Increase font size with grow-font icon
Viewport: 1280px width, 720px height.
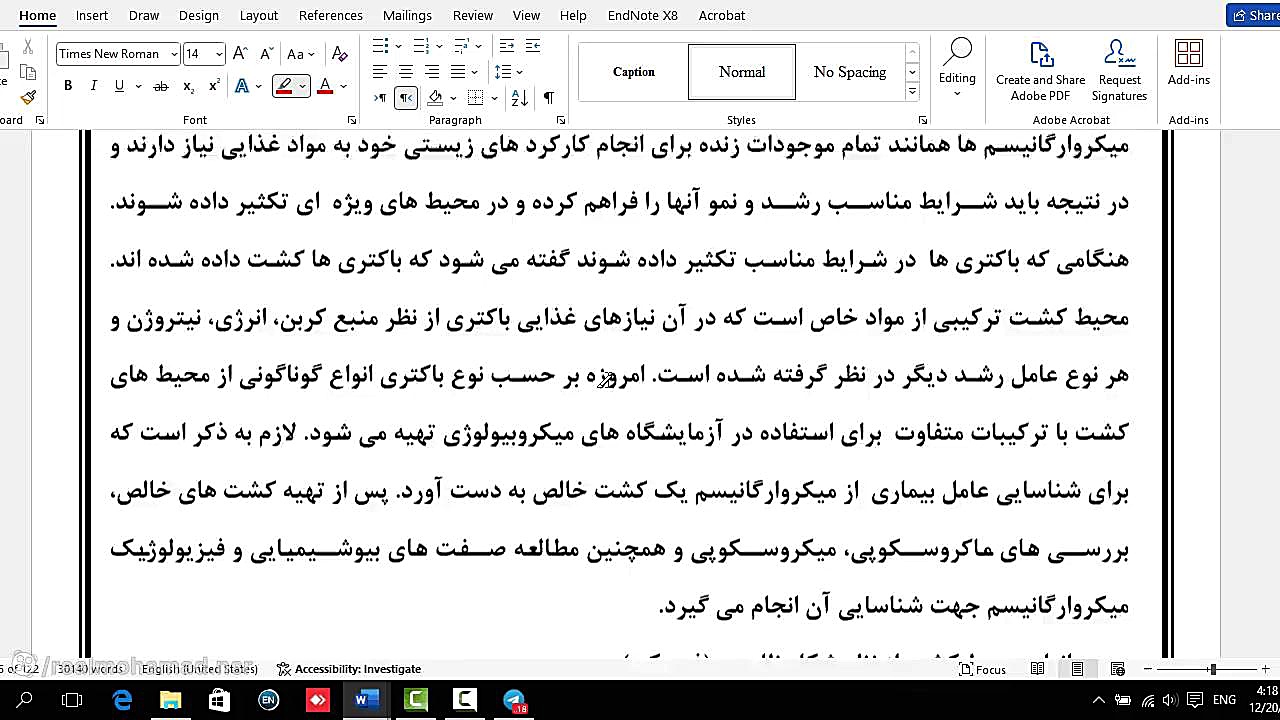240,54
